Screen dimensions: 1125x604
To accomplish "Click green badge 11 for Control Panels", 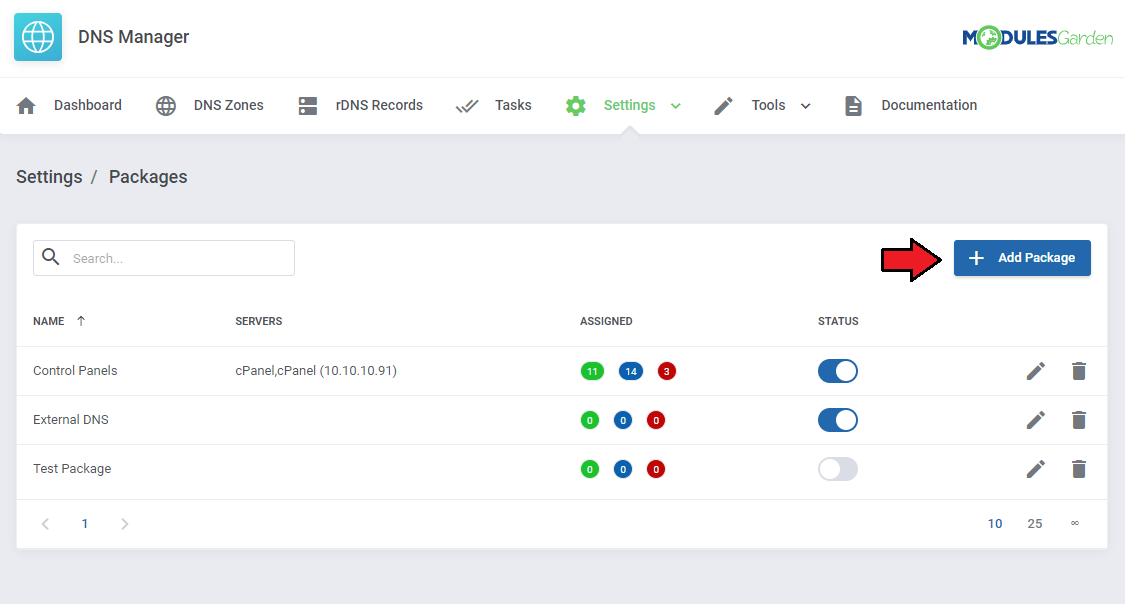I will (592, 371).
